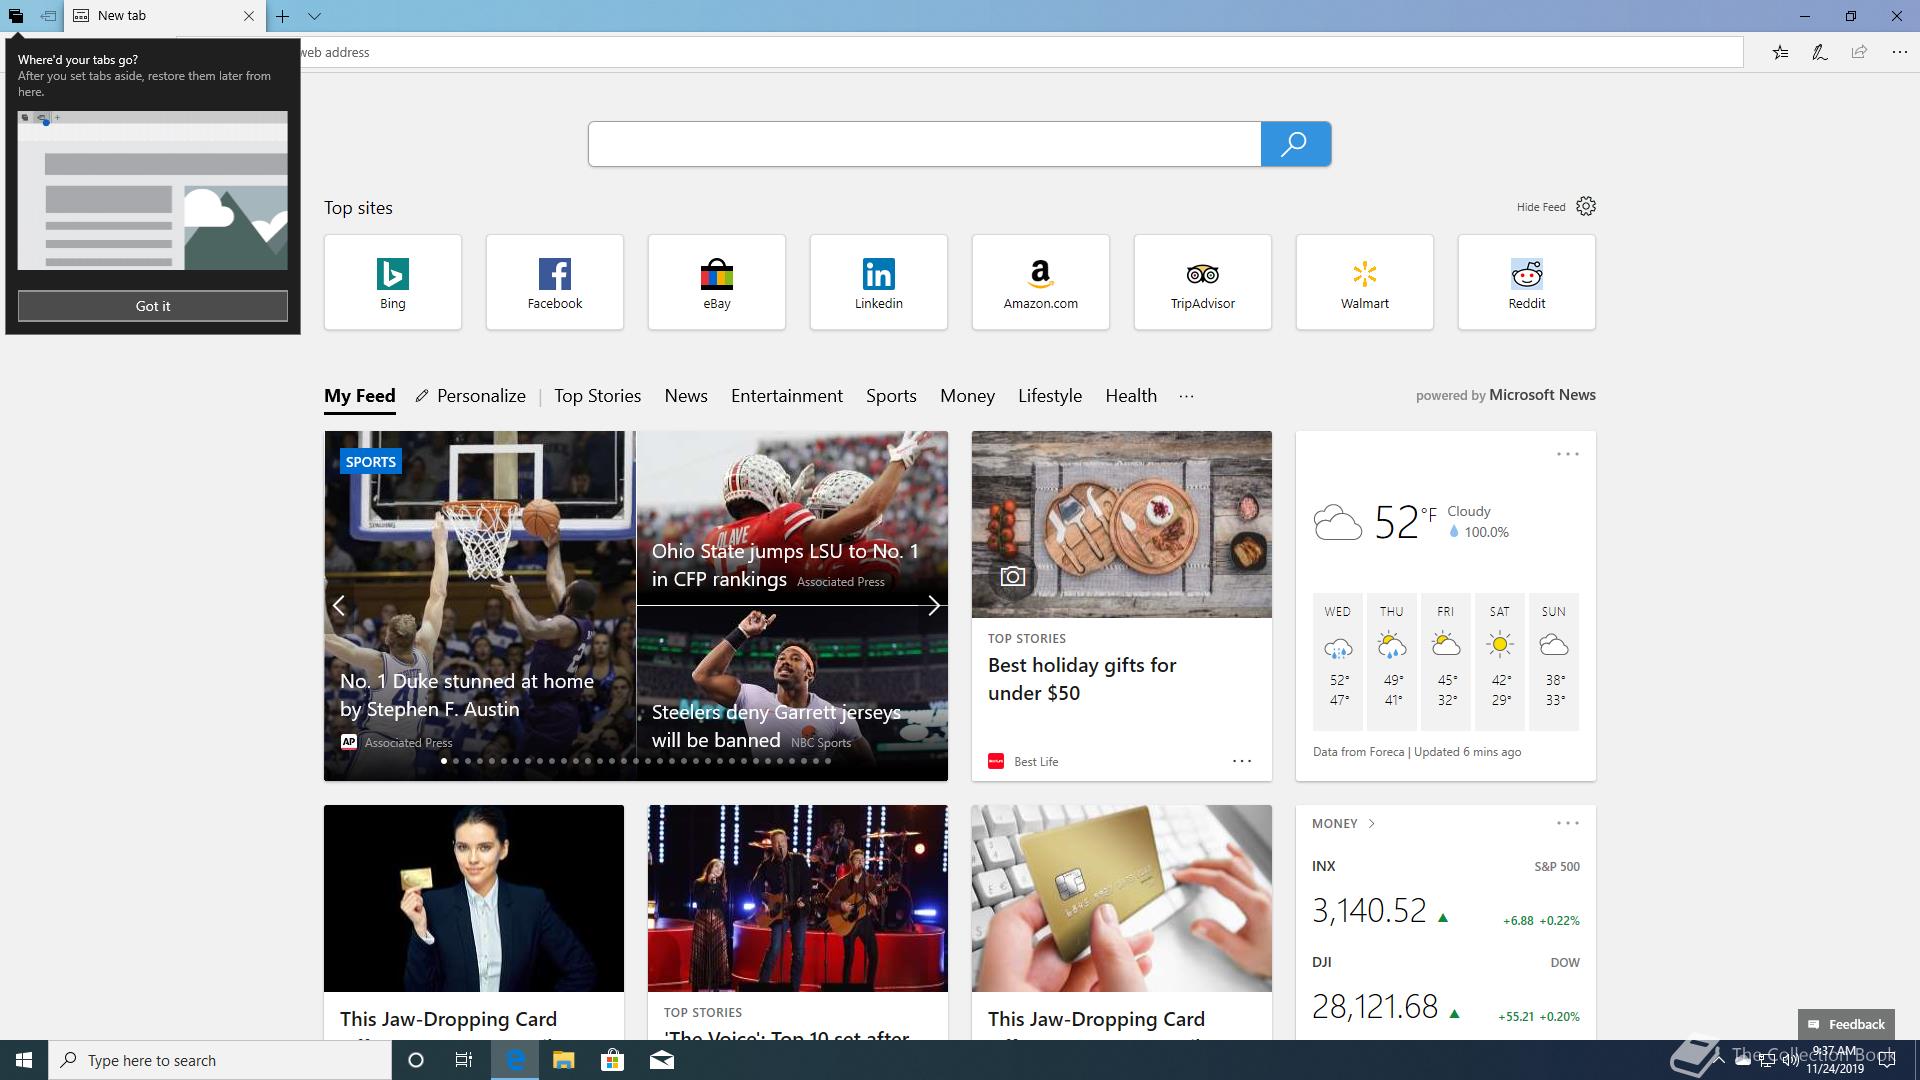This screenshot has width=1920, height=1080.
Task: Open the TripAdvisor top site tile
Action: pos(1203,282)
